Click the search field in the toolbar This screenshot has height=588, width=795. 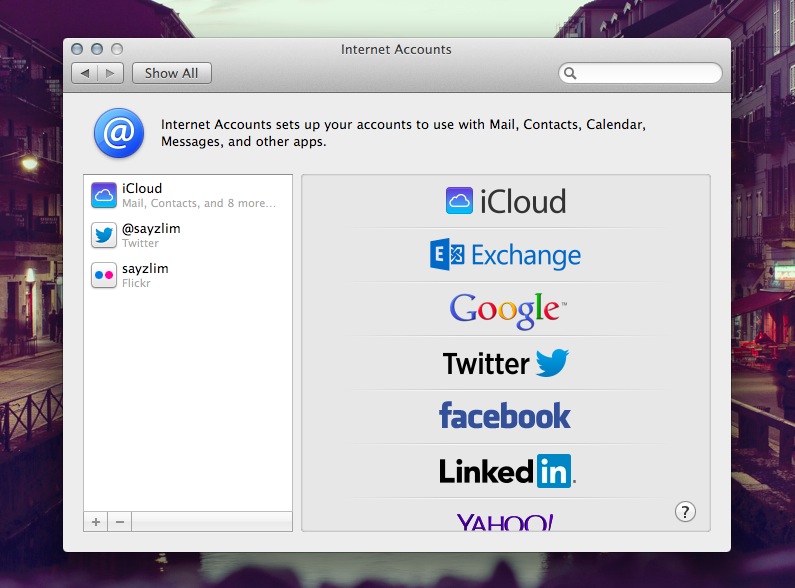pos(640,74)
